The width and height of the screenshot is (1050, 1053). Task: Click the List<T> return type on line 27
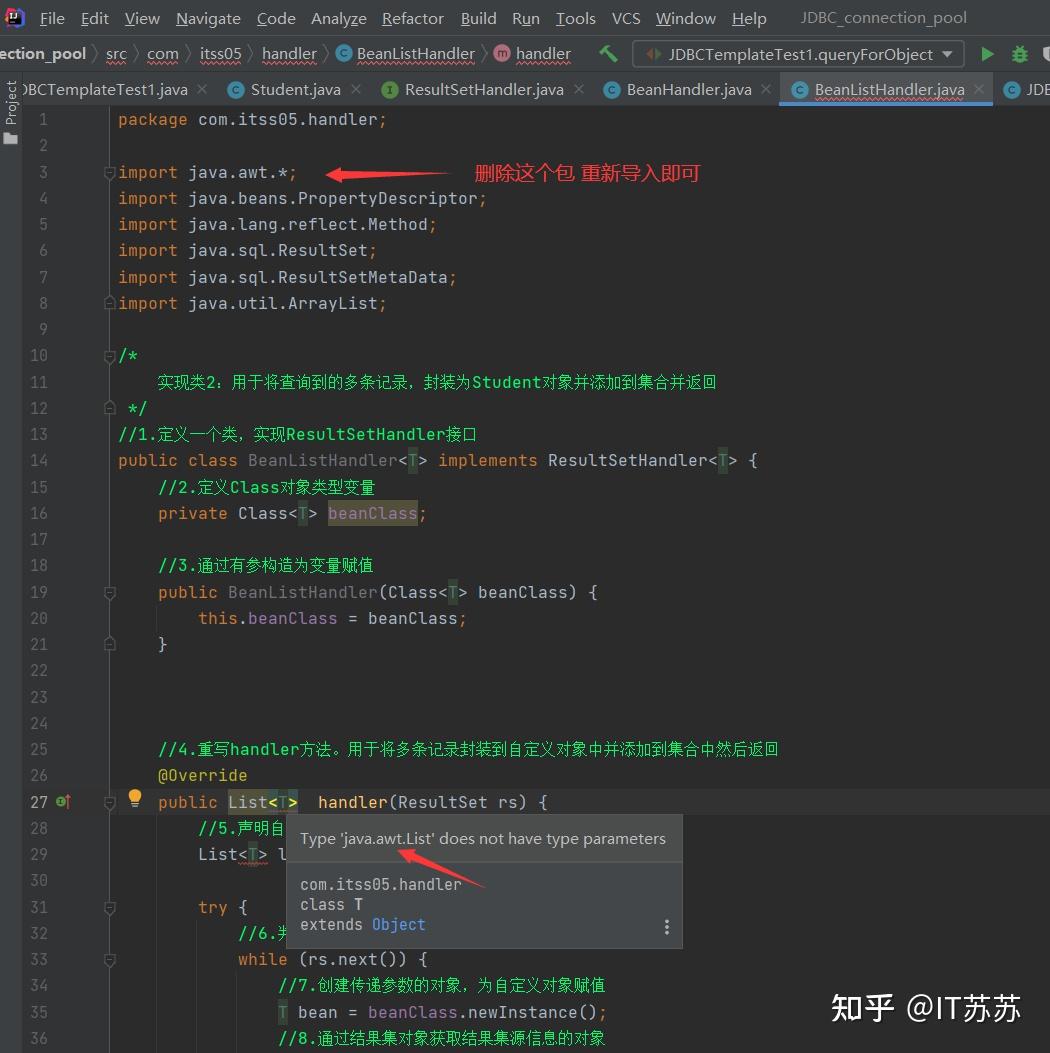pyautogui.click(x=262, y=802)
